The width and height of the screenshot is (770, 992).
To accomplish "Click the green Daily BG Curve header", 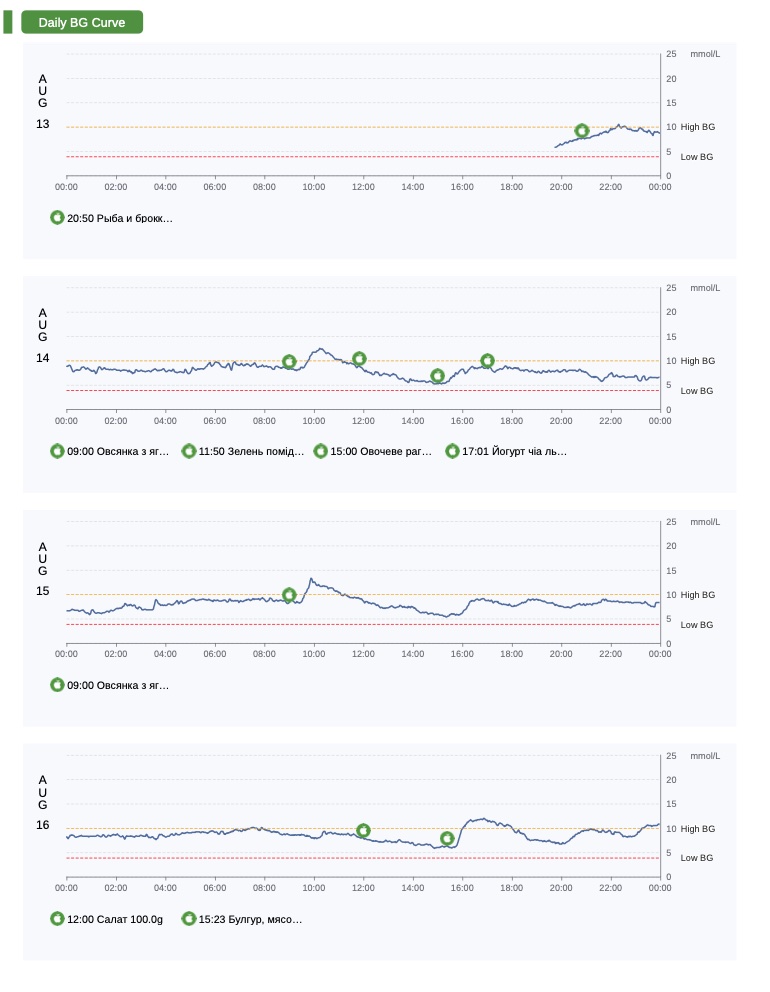I will click(x=82, y=22).
